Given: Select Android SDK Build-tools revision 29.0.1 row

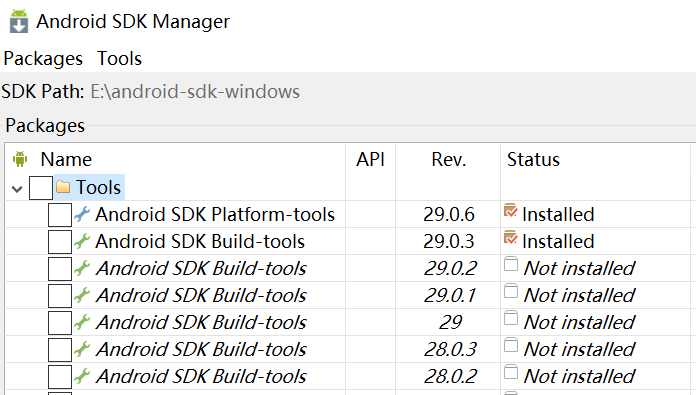Looking at the screenshot, I should (201, 296).
